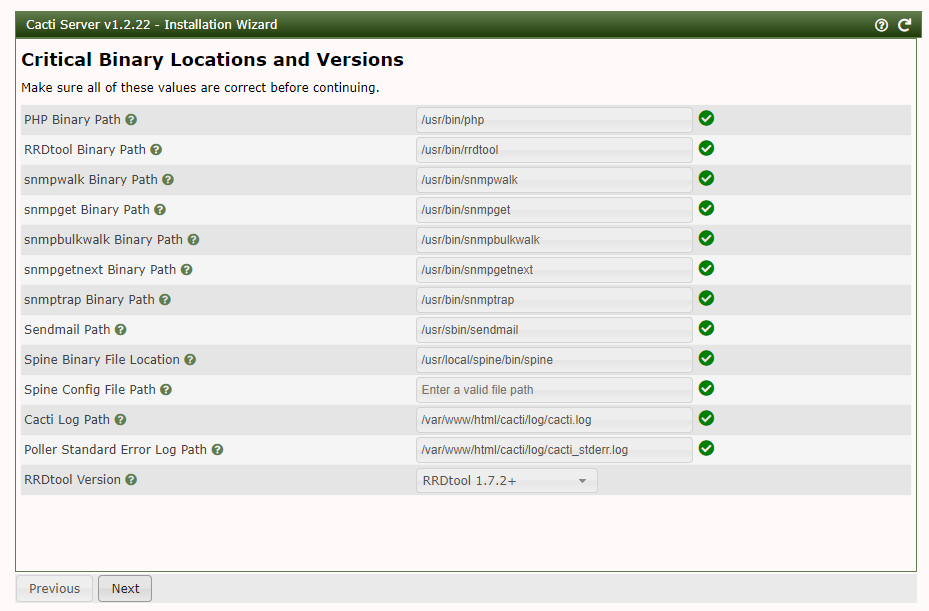This screenshot has height=611, width=929.
Task: Click the 'Critical Binary Locations and Versions' heading
Action: coord(212,60)
